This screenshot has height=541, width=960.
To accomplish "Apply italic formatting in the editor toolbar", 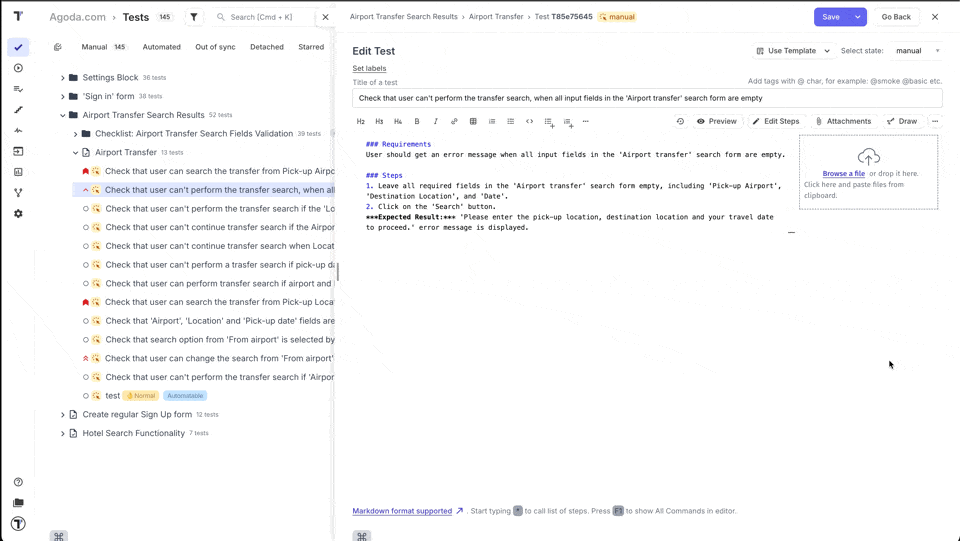I will click(435, 122).
